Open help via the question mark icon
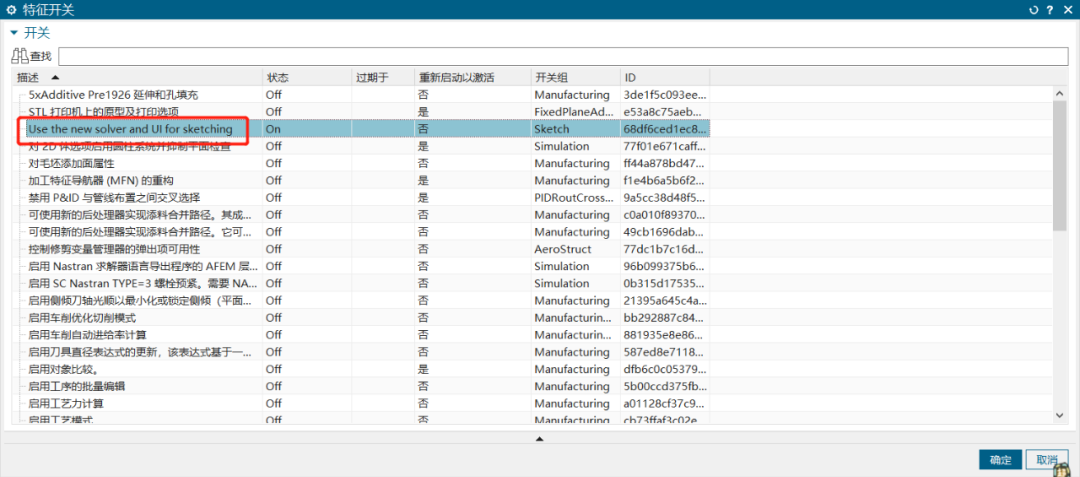Image resolution: width=1080 pixels, height=477 pixels. [x=1050, y=10]
